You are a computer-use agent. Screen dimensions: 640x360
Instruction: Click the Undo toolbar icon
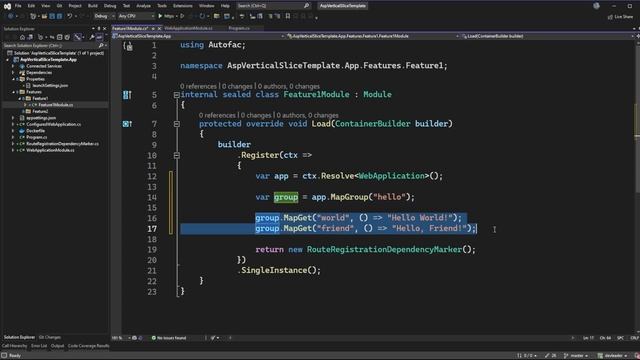pyautogui.click(x=70, y=16)
